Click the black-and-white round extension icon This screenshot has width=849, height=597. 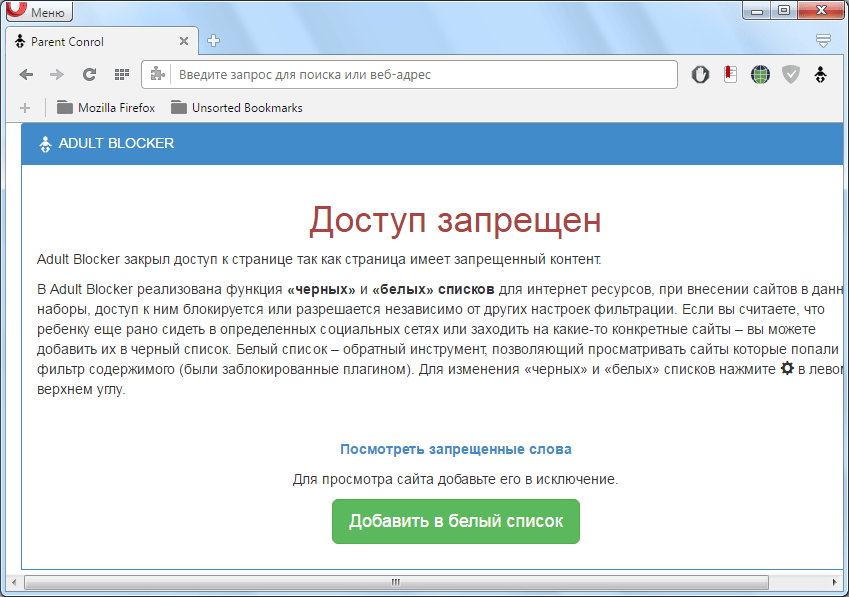coord(701,75)
